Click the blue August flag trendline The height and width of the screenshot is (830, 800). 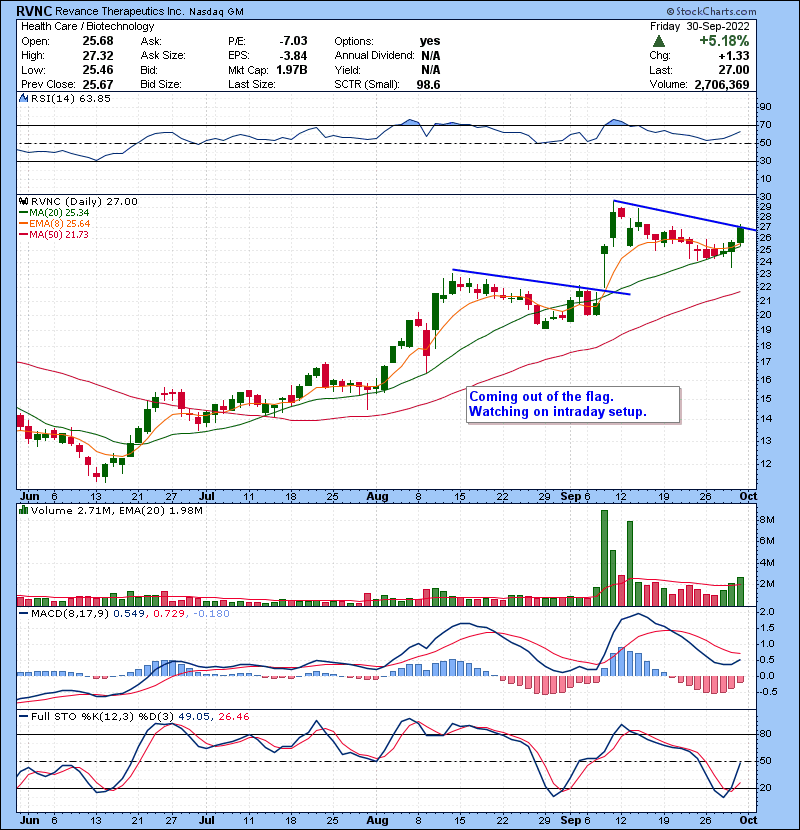tap(541, 282)
